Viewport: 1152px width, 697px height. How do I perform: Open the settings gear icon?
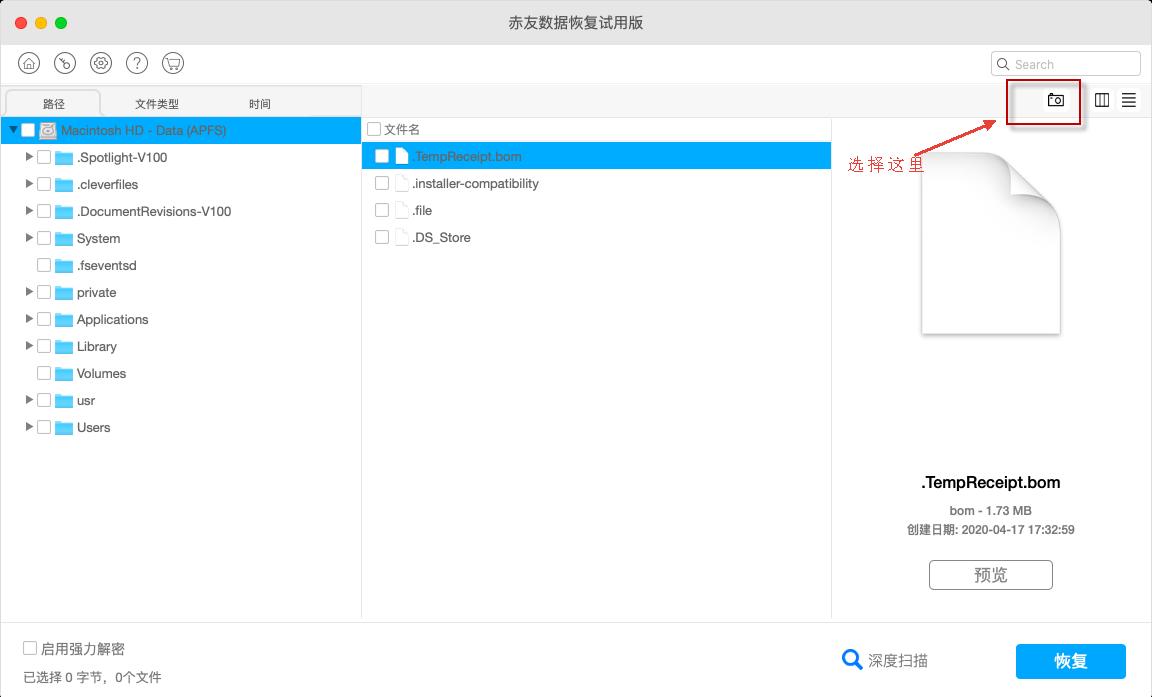[100, 62]
